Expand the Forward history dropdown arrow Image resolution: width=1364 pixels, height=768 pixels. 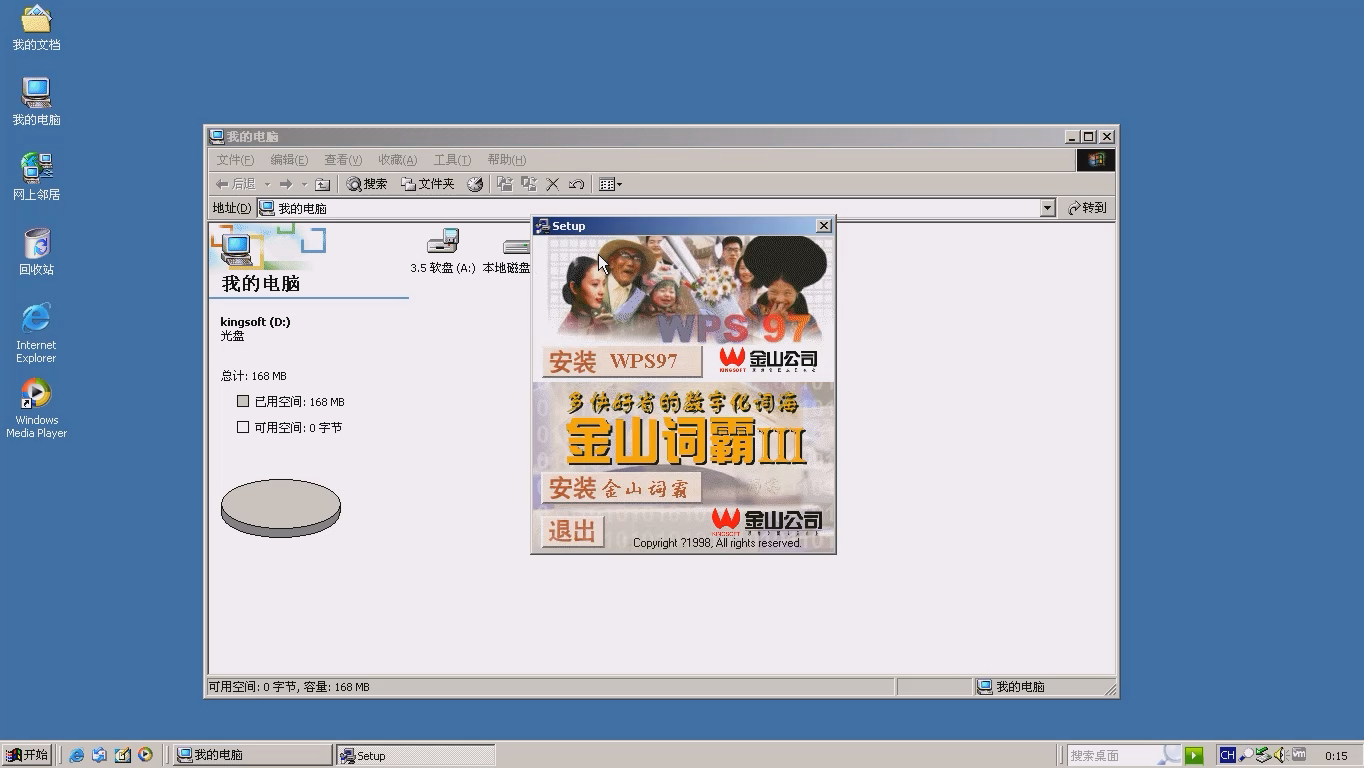click(304, 184)
